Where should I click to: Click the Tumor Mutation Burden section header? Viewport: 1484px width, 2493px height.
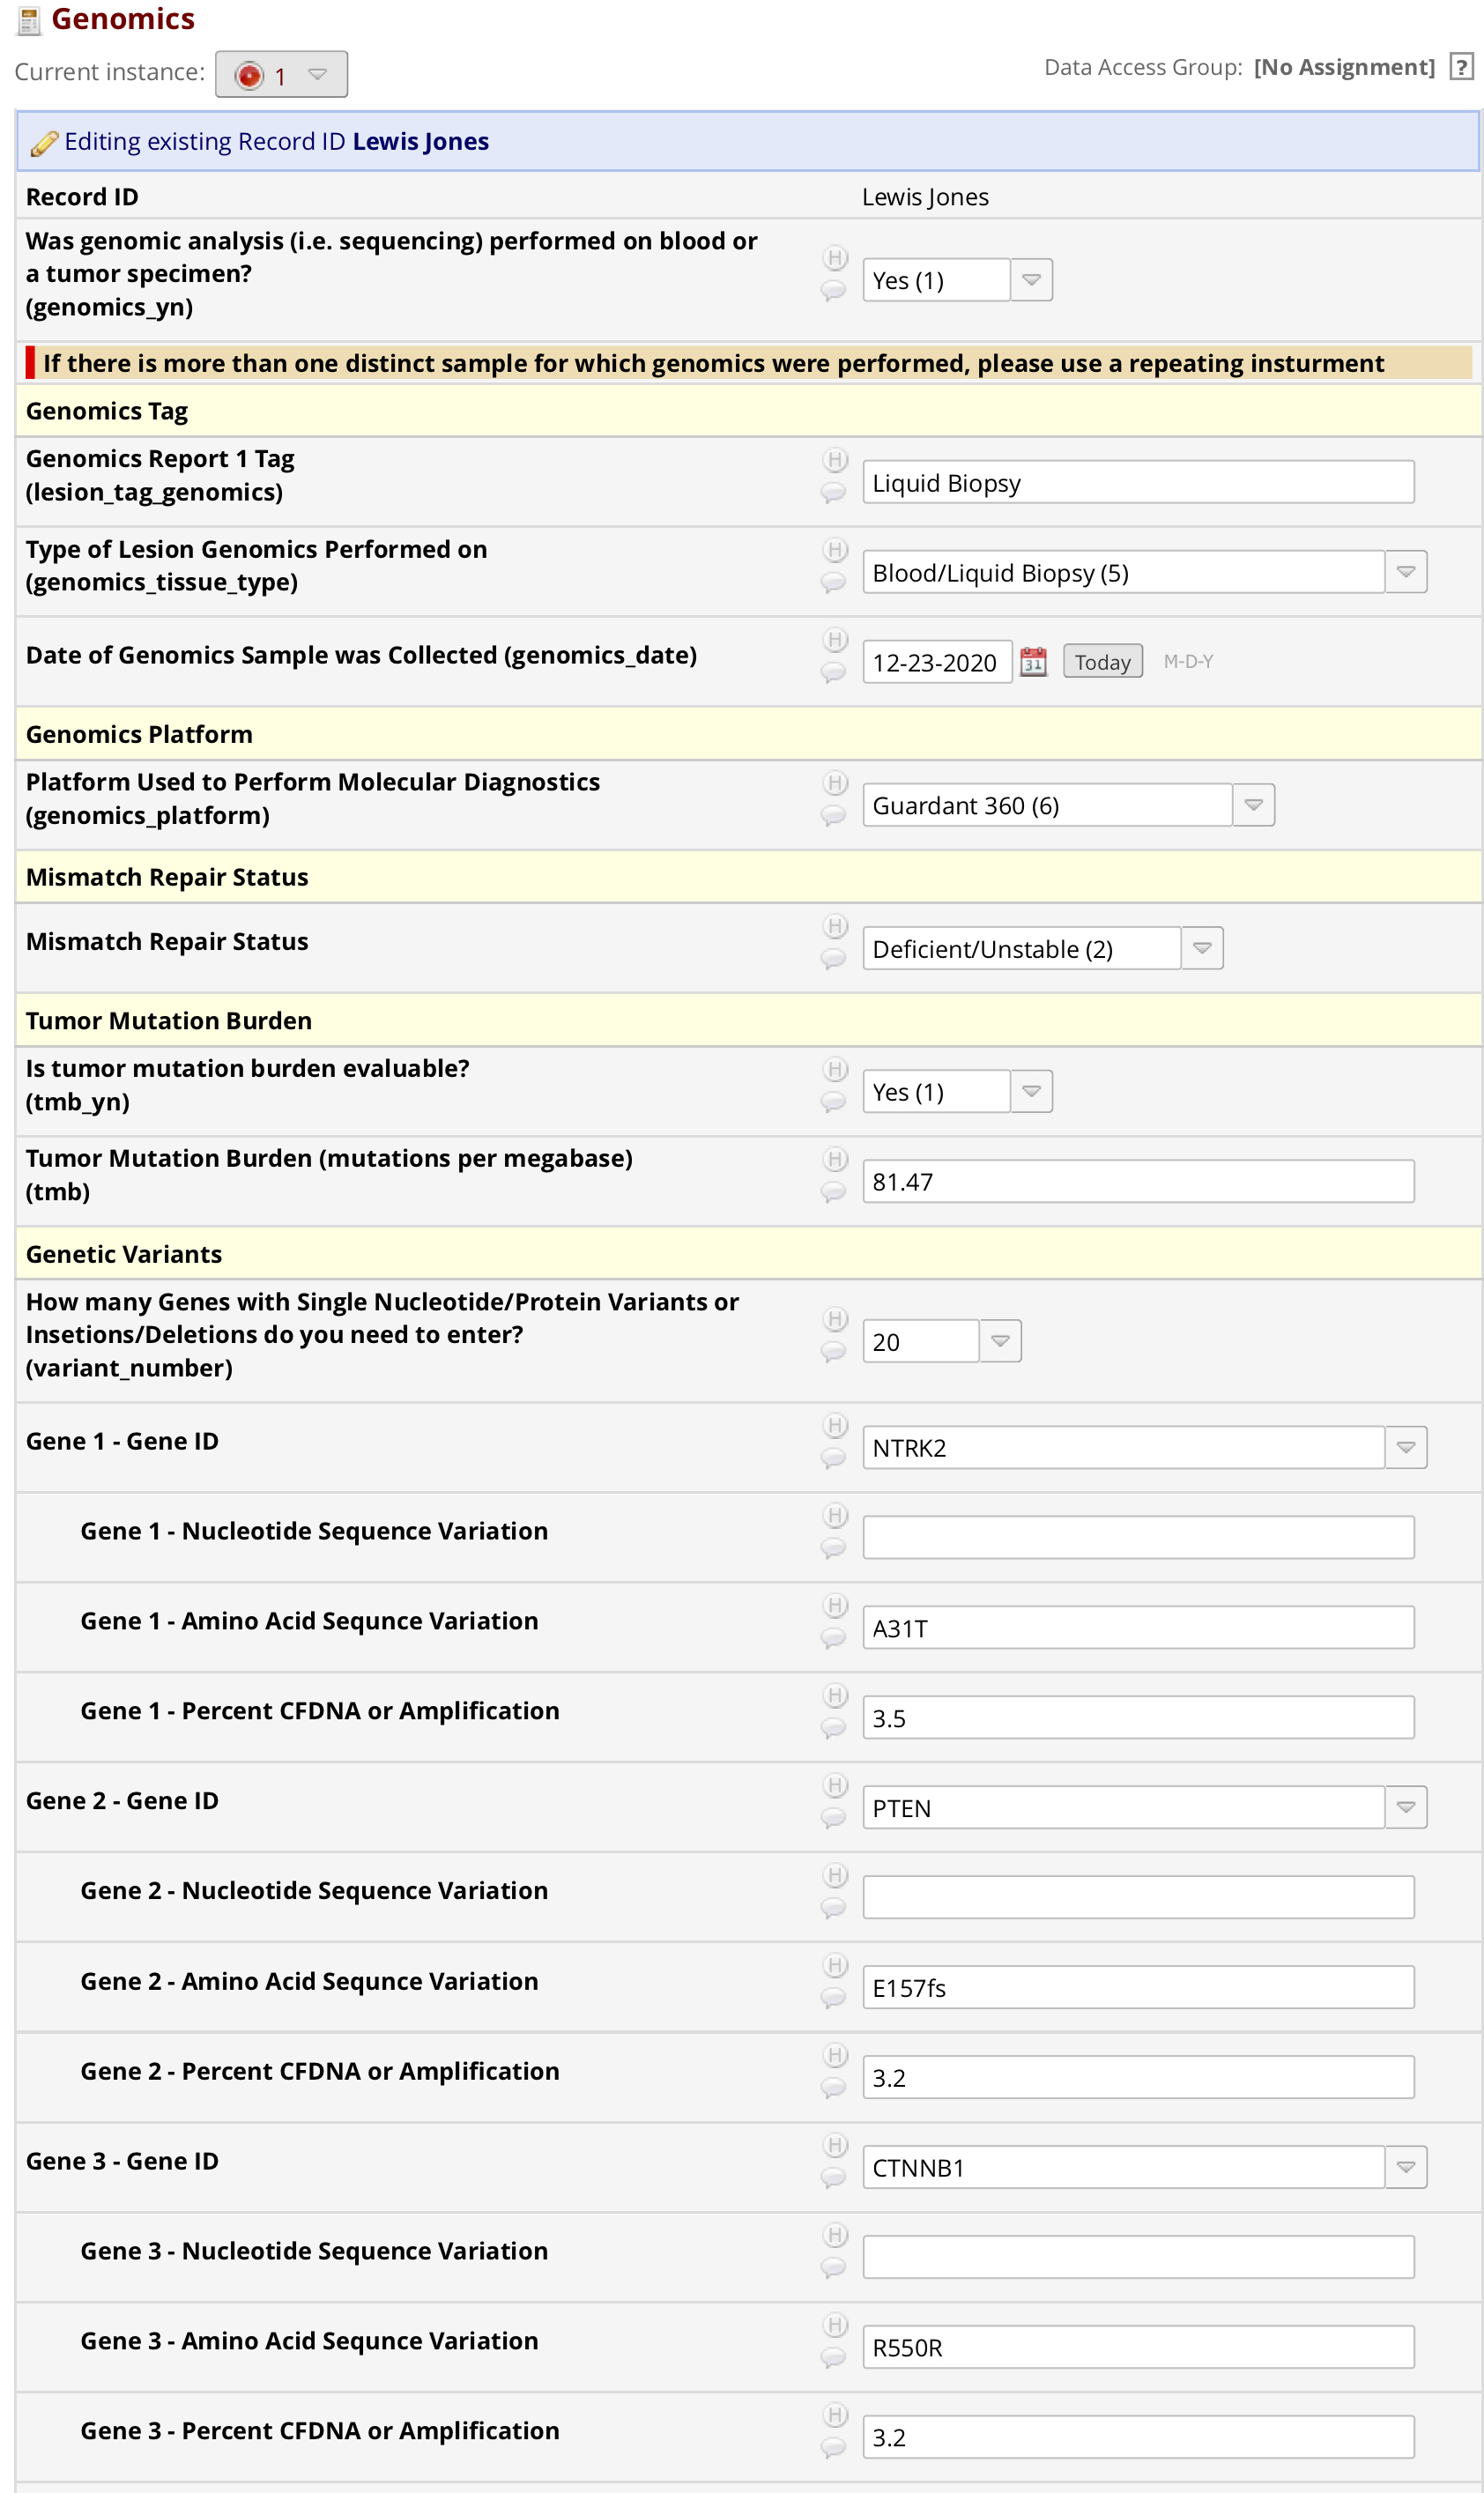pos(748,1020)
